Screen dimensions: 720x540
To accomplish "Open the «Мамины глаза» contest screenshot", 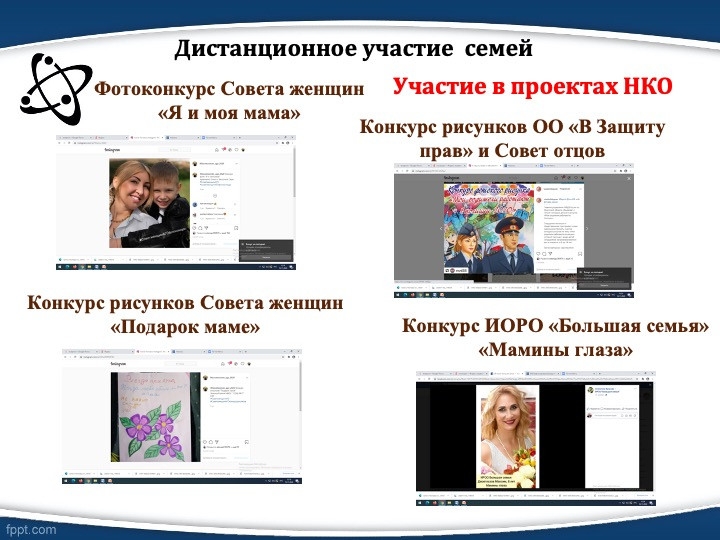I will pyautogui.click(x=535, y=439).
